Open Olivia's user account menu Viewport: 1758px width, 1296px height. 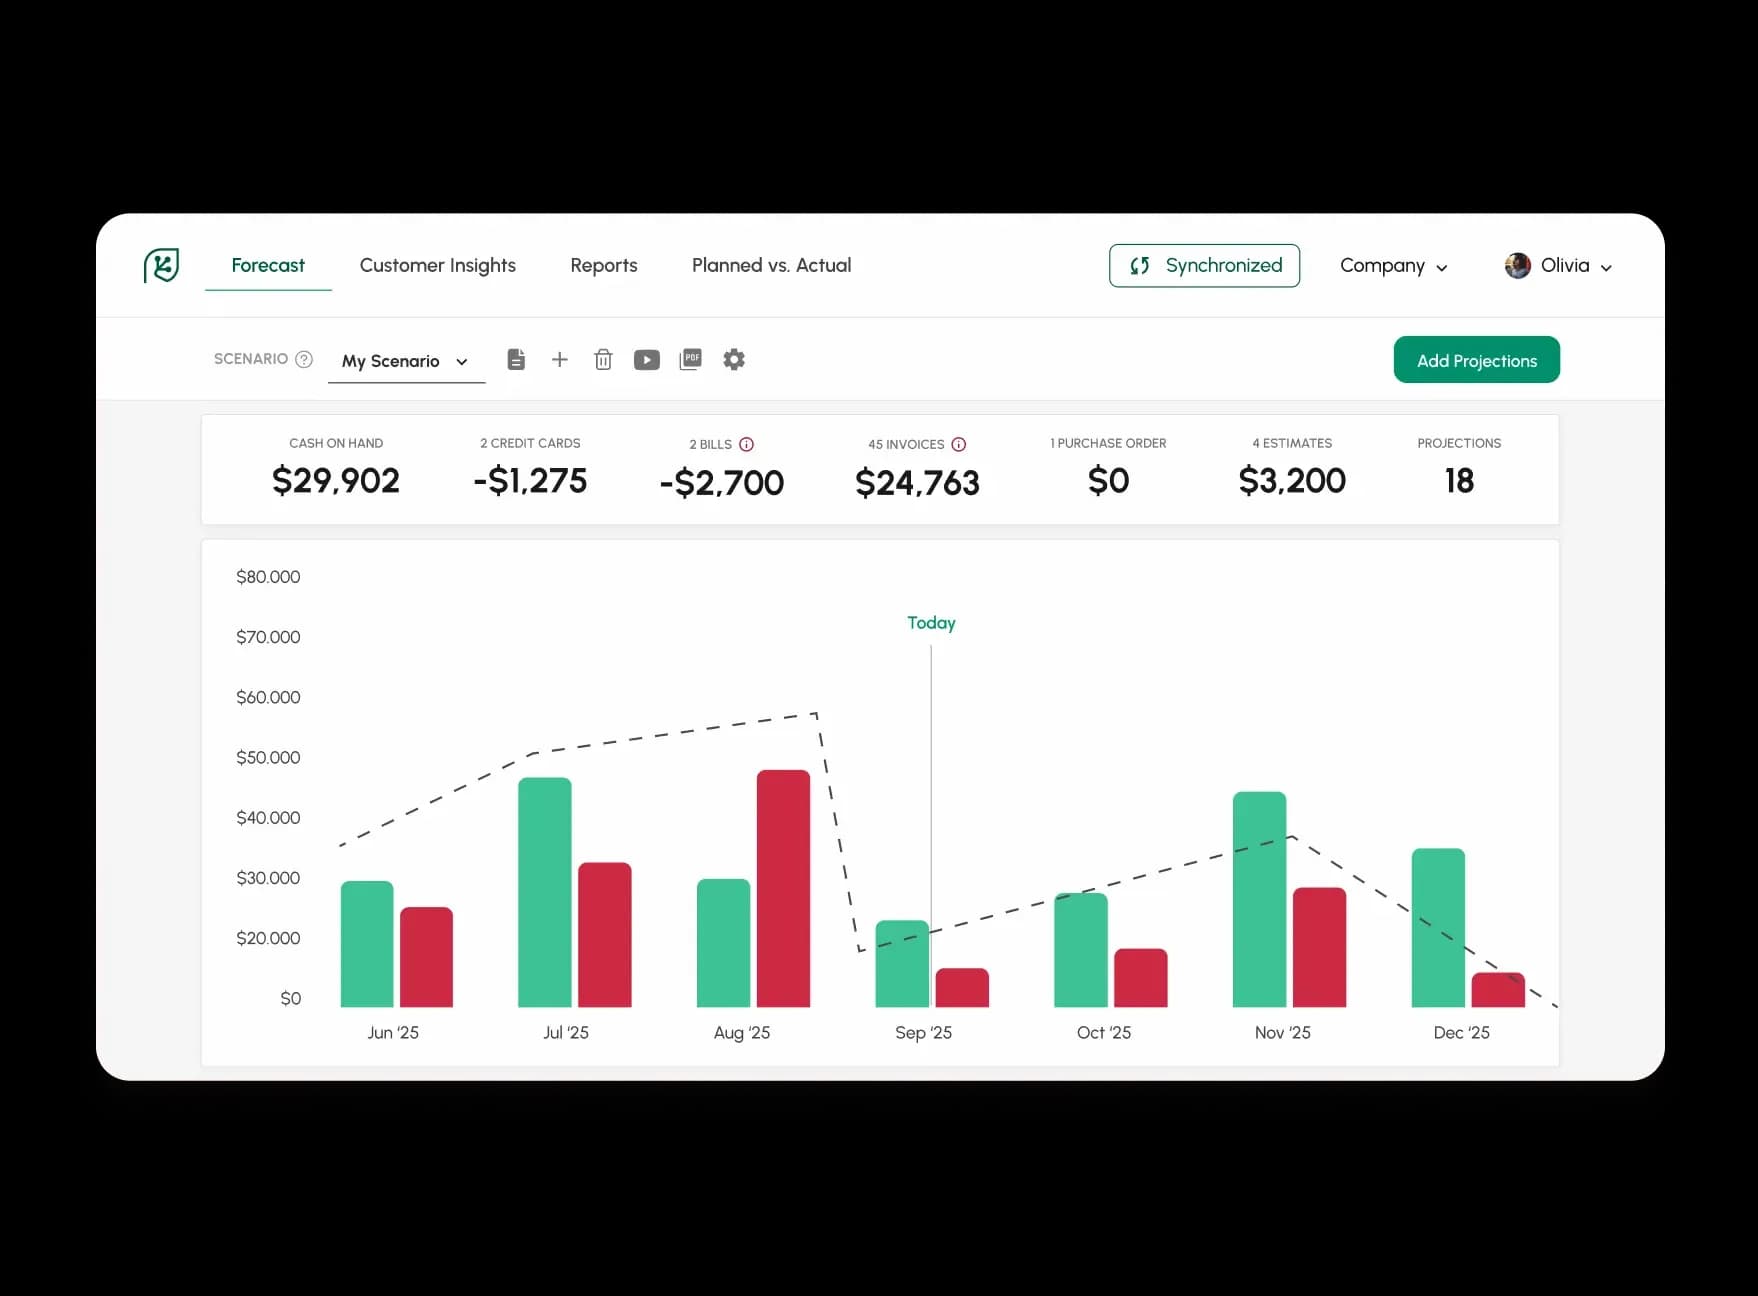click(1558, 266)
